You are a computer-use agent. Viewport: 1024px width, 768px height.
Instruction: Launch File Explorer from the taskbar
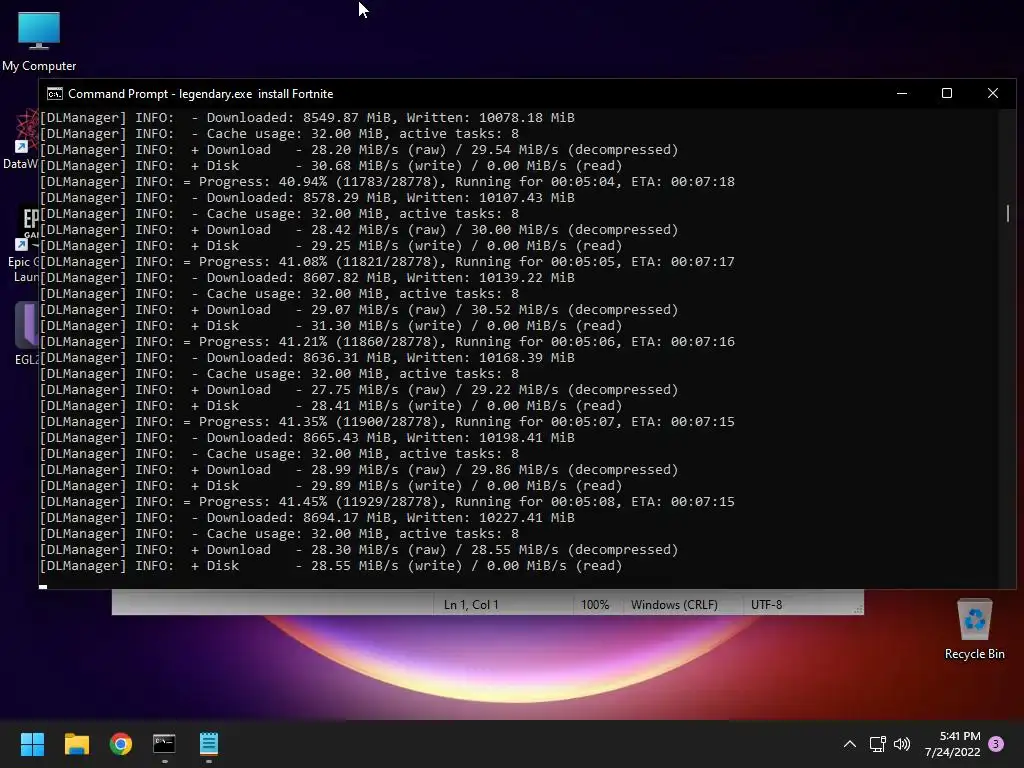pos(76,744)
